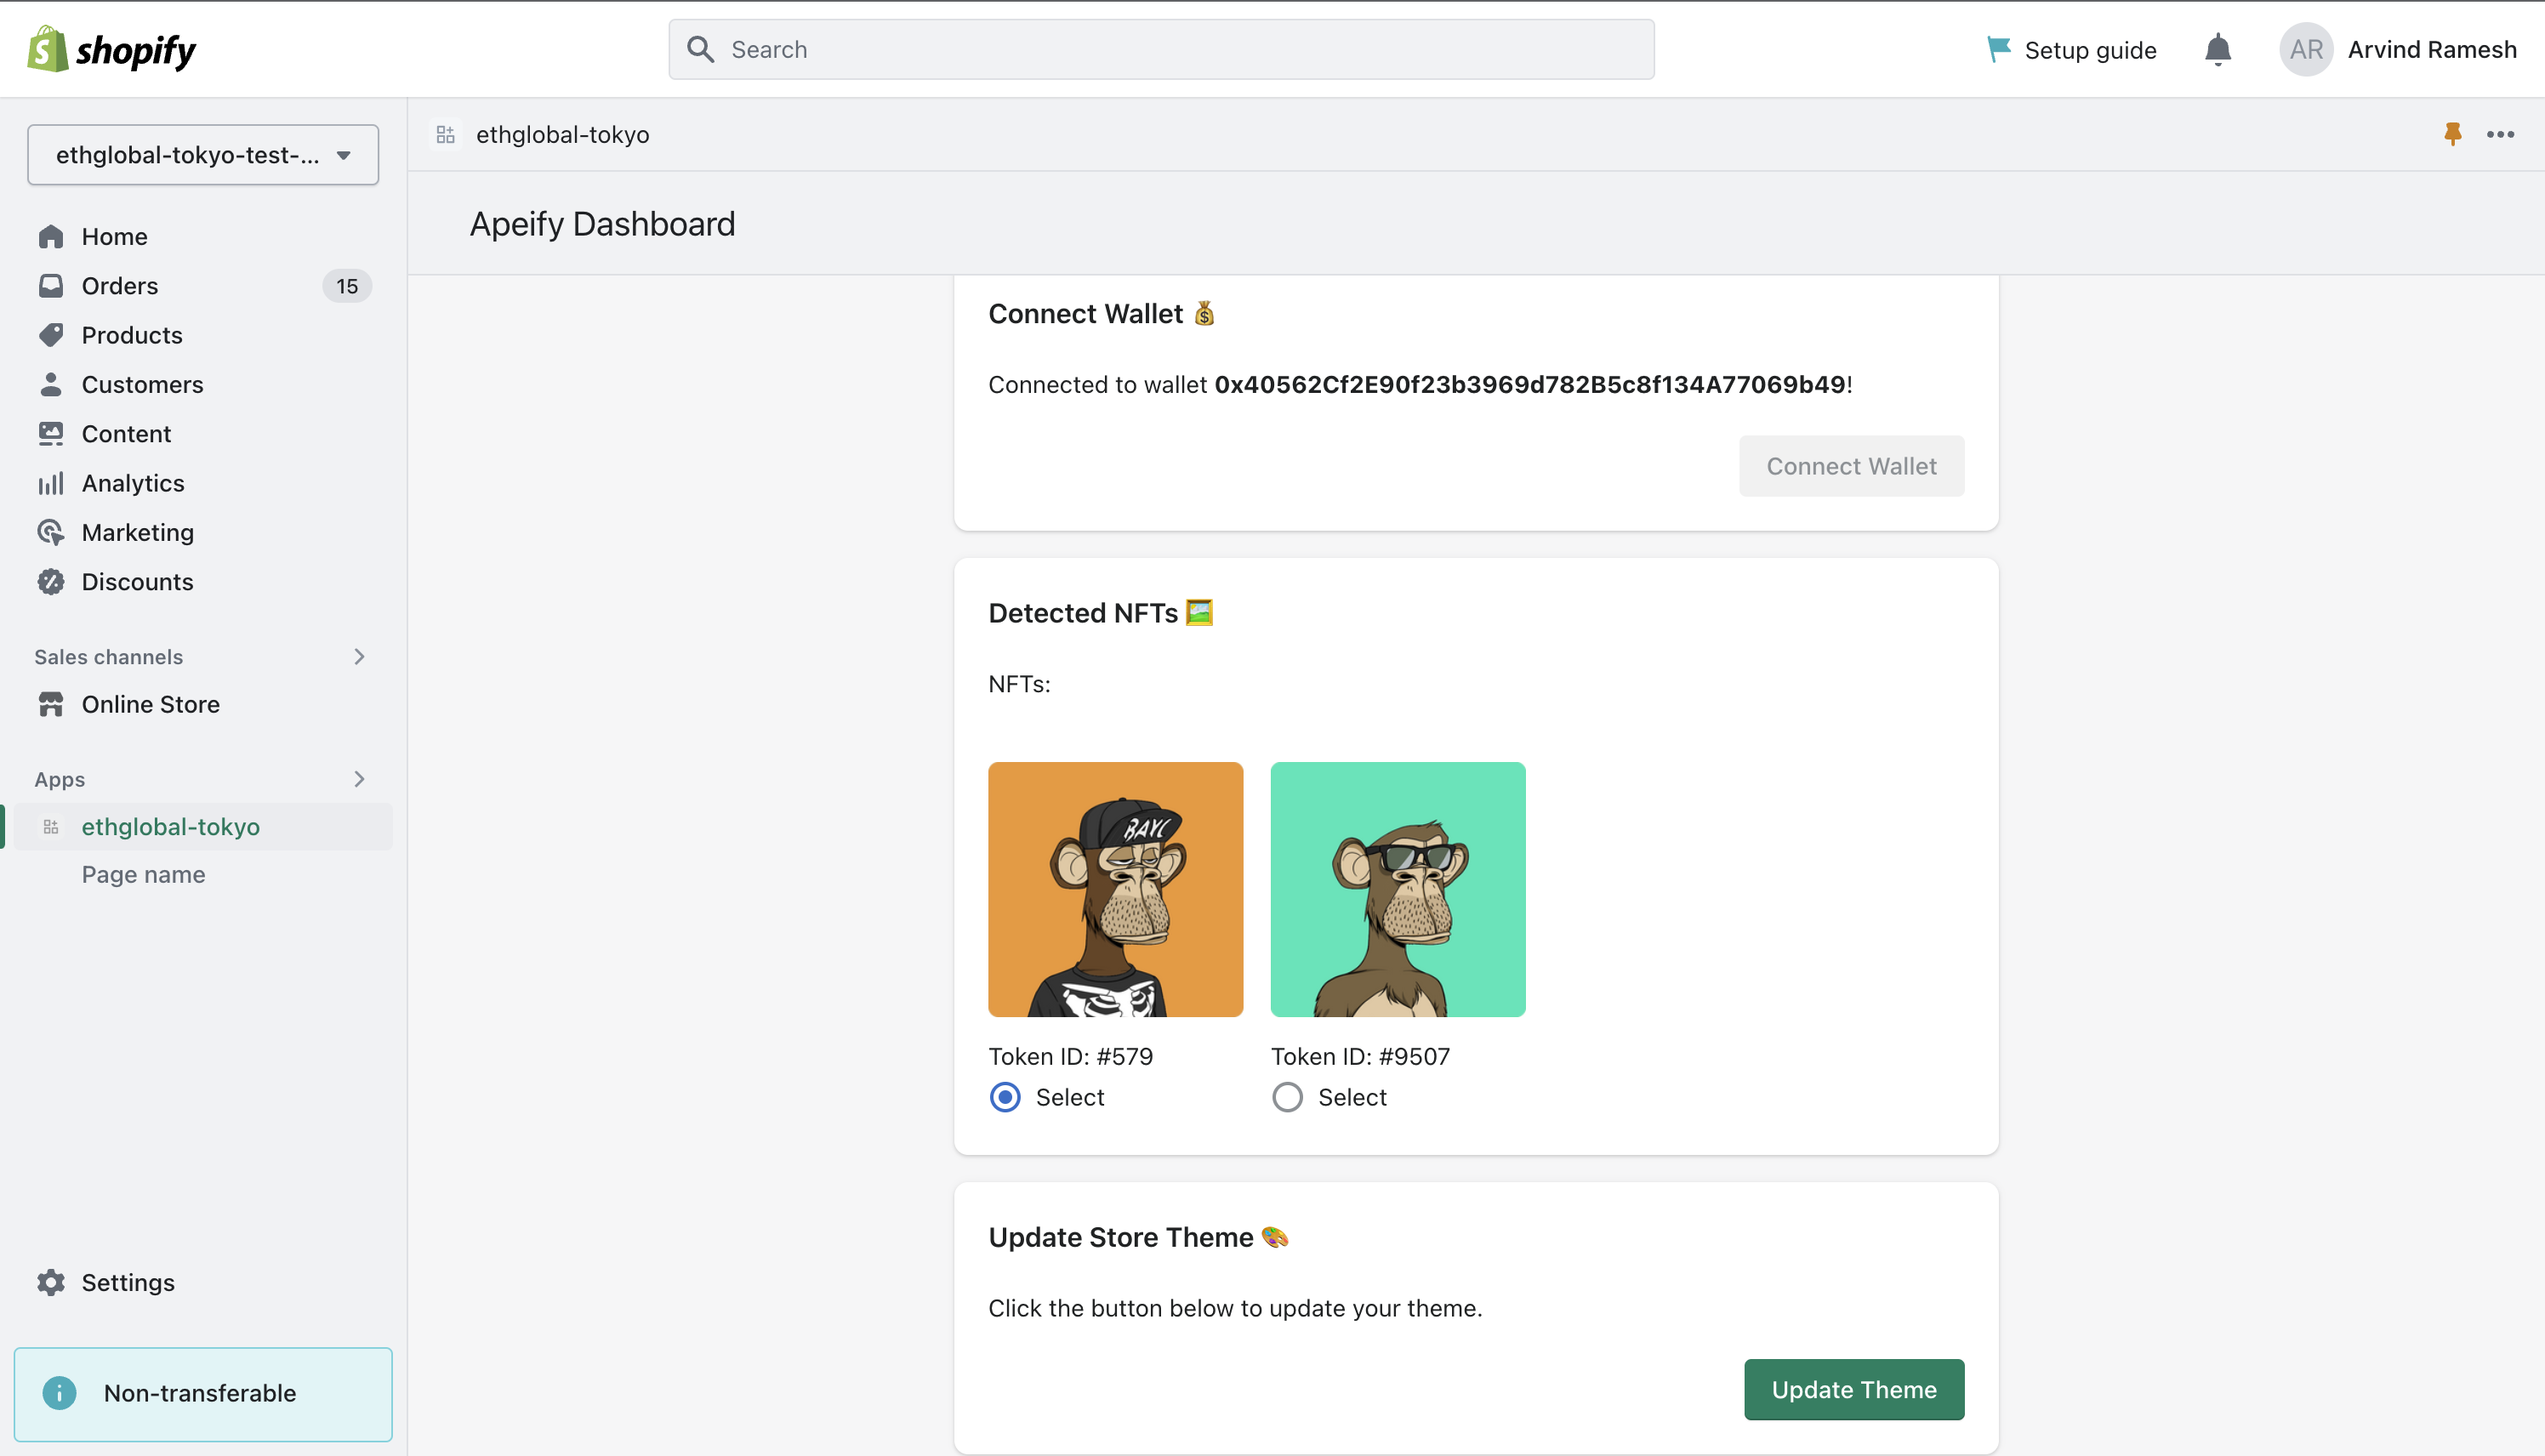Viewport: 2545px width, 1456px height.
Task: Click the search magnifier icon
Action: 701,49
